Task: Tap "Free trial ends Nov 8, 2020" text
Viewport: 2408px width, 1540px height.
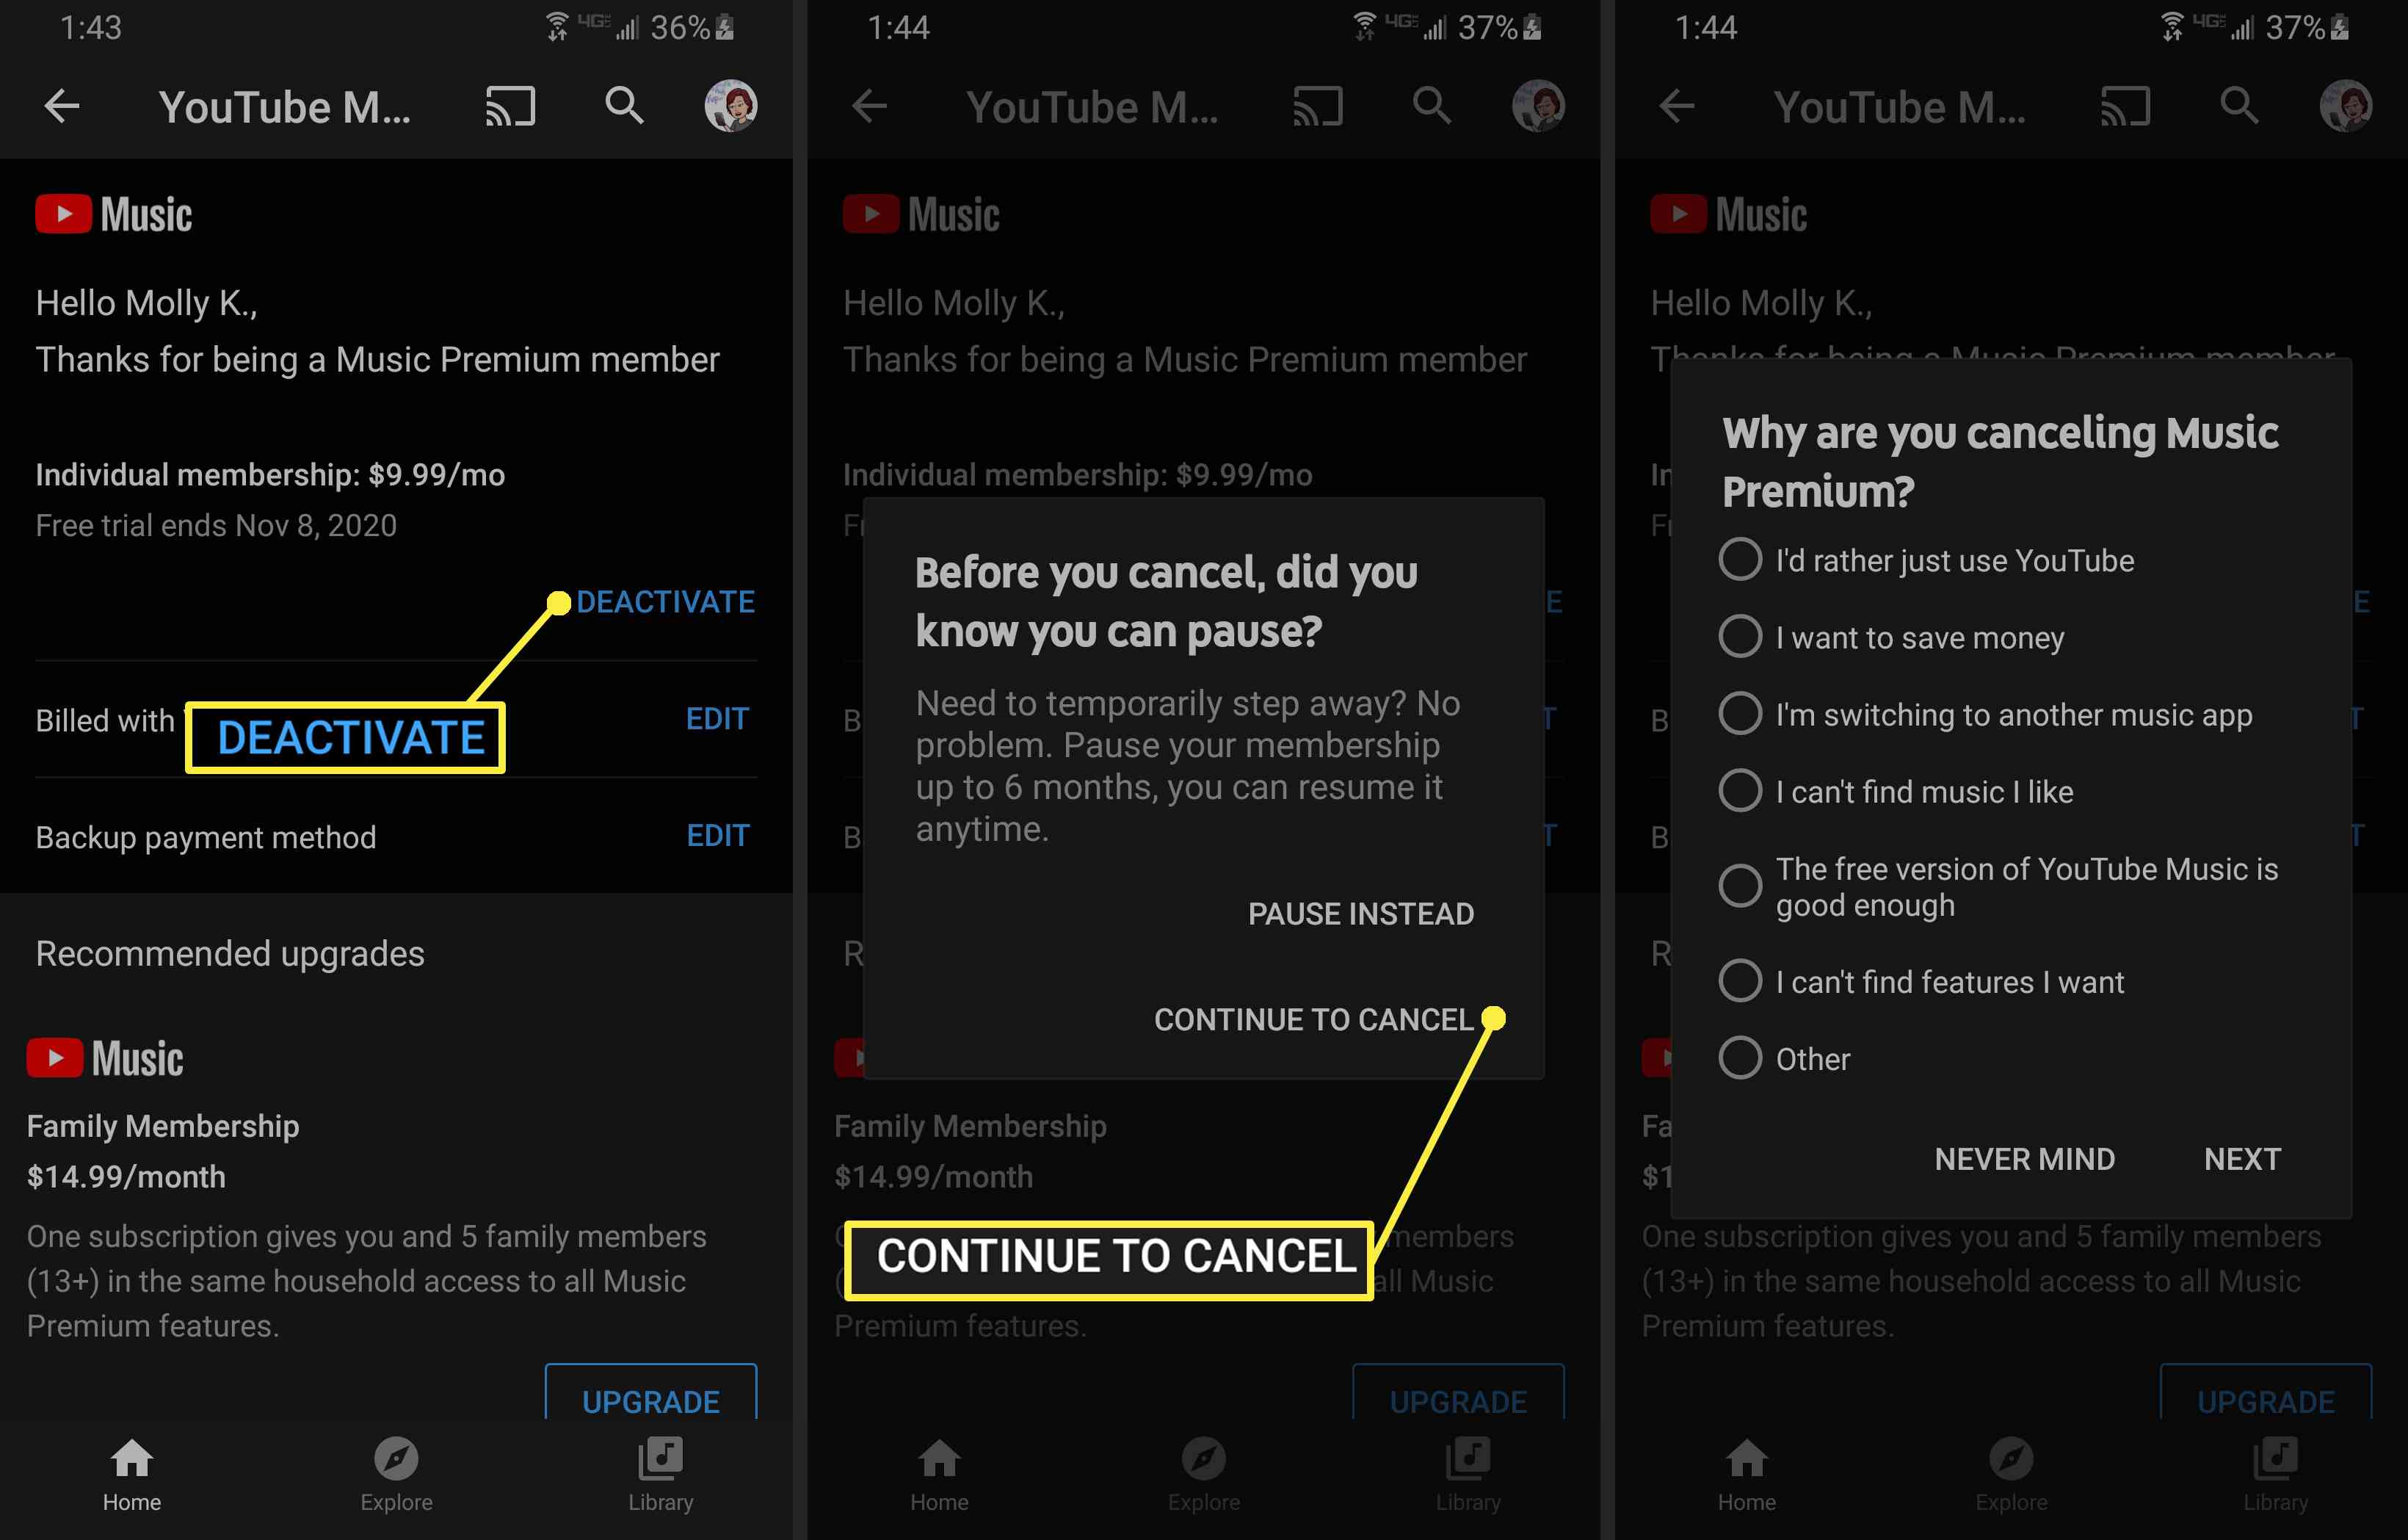Action: (216, 526)
